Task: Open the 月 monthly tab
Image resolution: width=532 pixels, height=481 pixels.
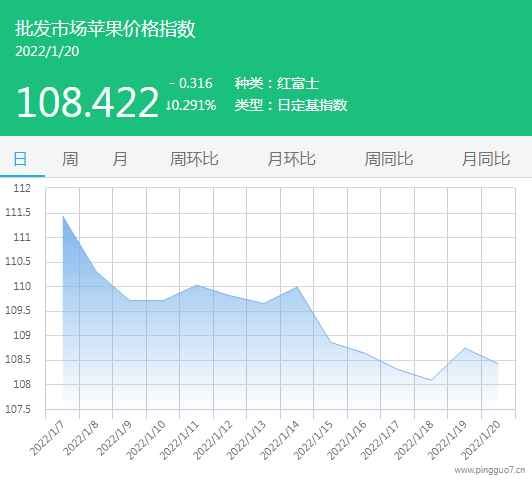Action: click(x=120, y=159)
